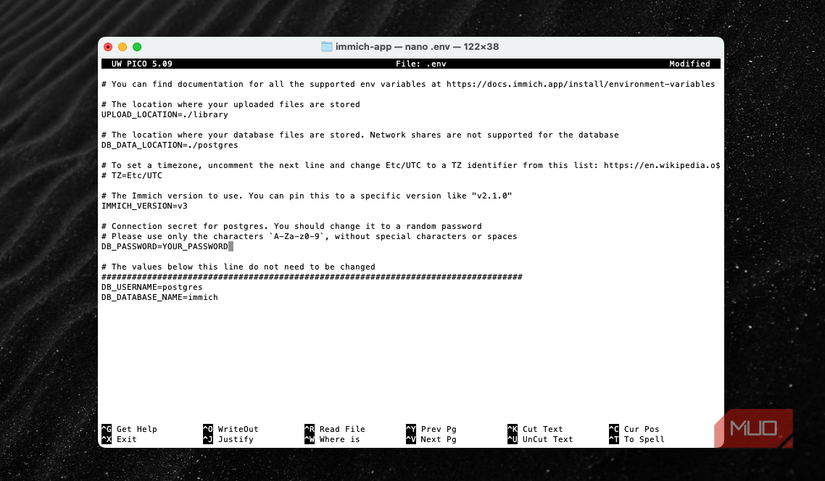825x481 pixels.
Task: Click the ^V Next Pg shortcut
Action: [431, 439]
